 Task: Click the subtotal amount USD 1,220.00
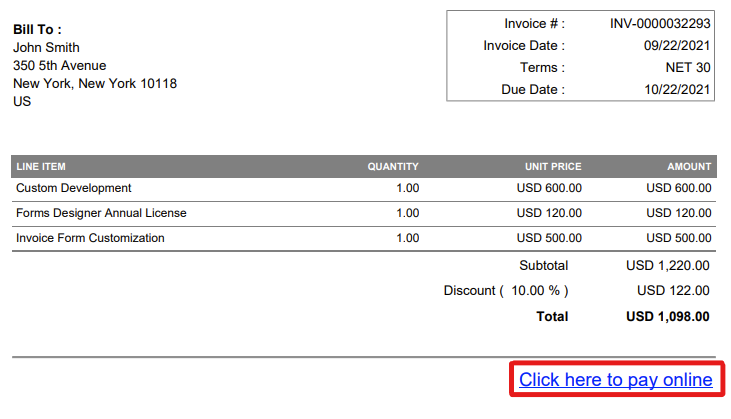coord(667,266)
